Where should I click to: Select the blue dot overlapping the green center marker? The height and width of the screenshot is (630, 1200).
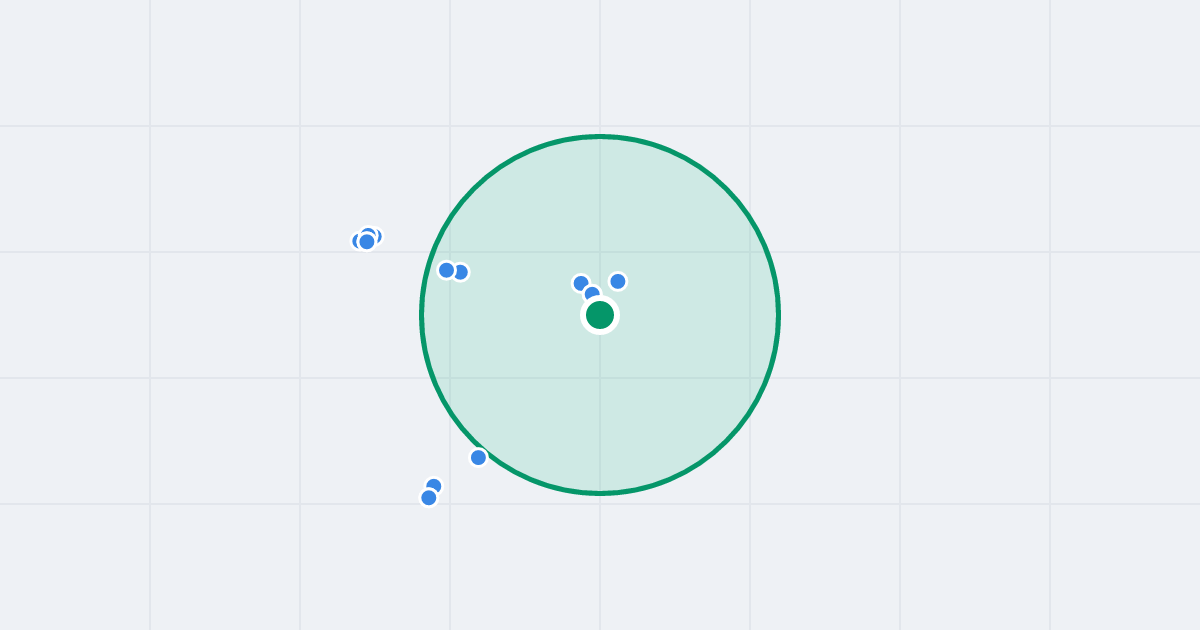point(592,294)
